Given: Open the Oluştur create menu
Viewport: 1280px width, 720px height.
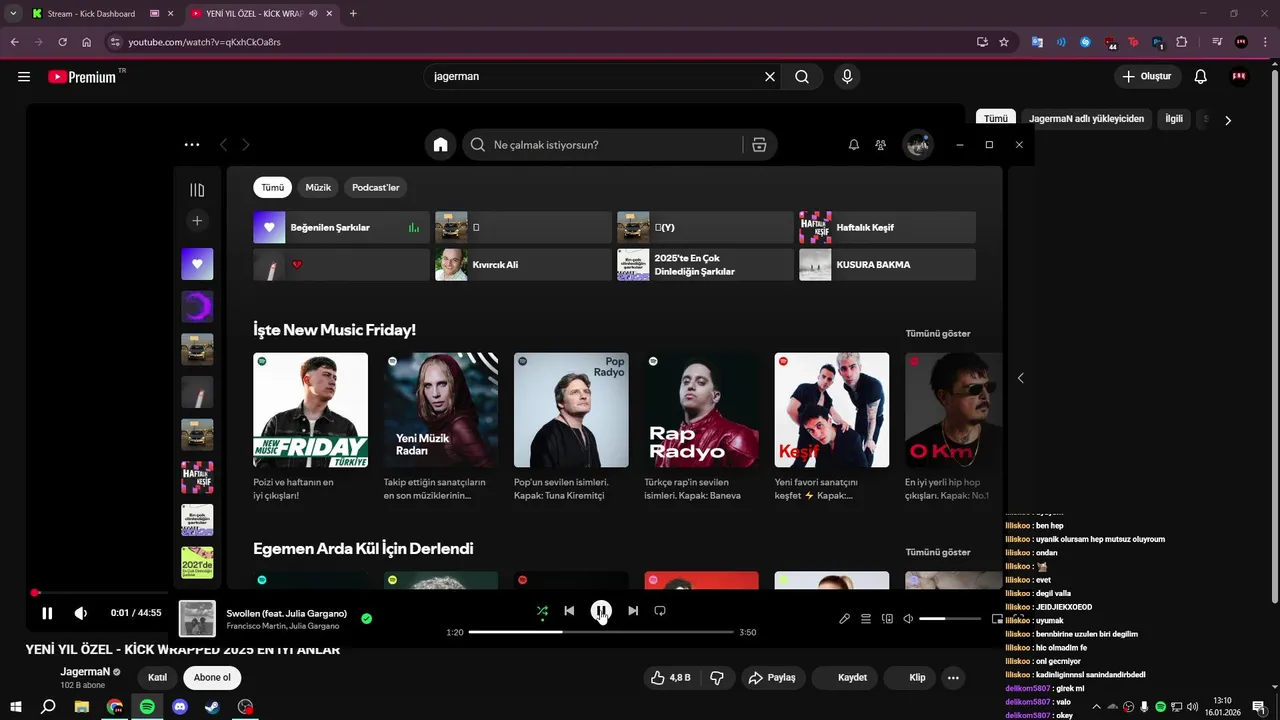Looking at the screenshot, I should (x=1147, y=76).
